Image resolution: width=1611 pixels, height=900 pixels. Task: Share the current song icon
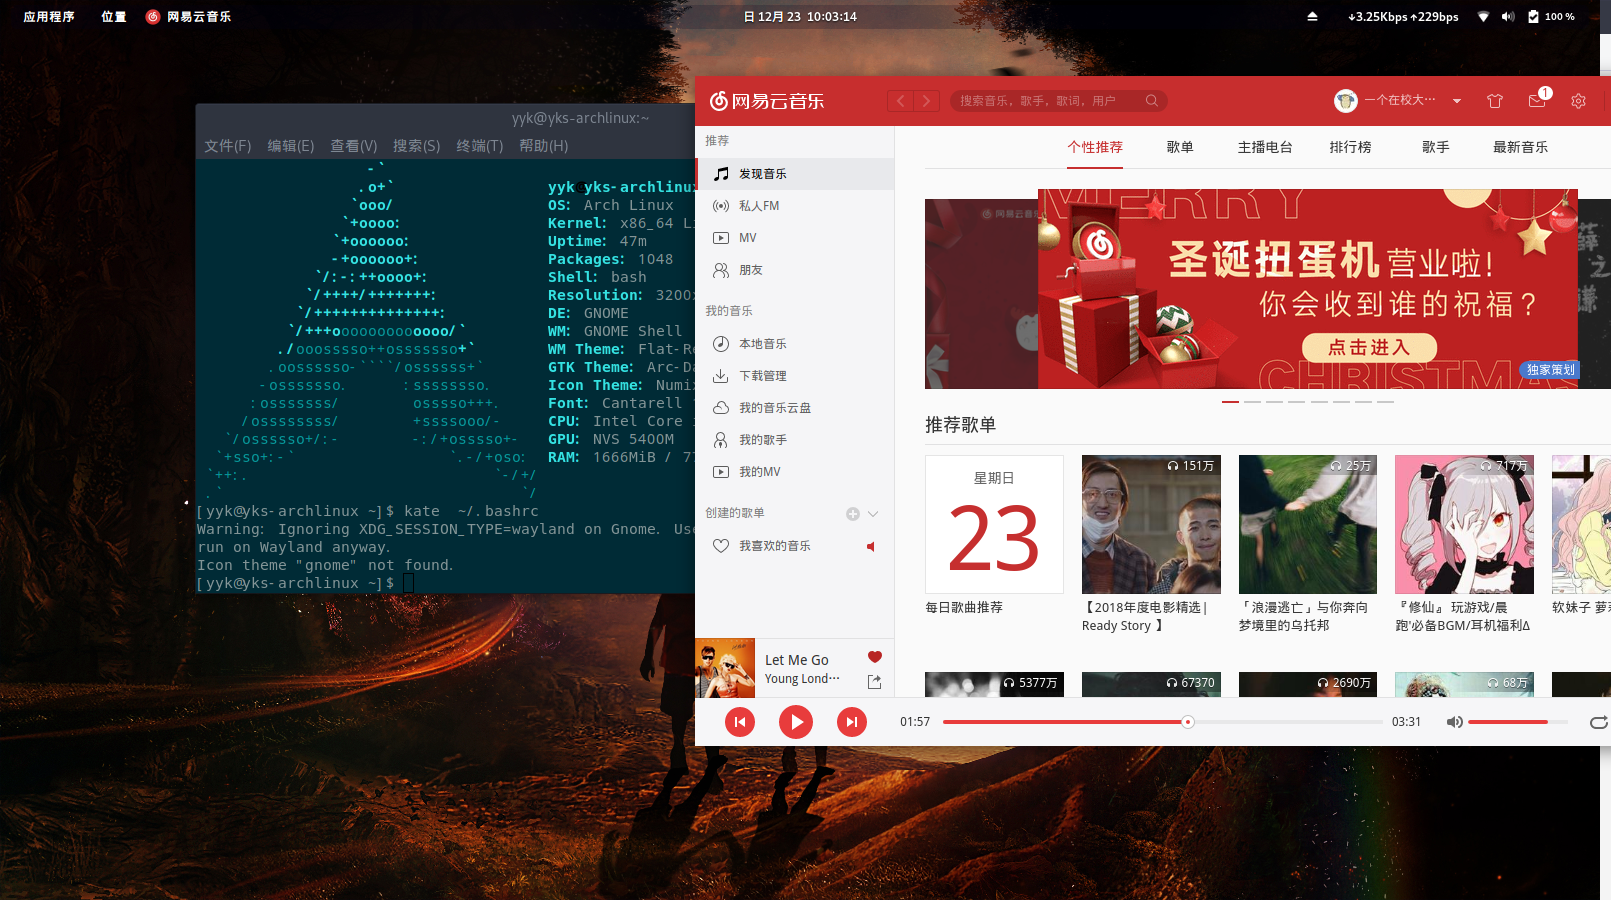tap(874, 682)
